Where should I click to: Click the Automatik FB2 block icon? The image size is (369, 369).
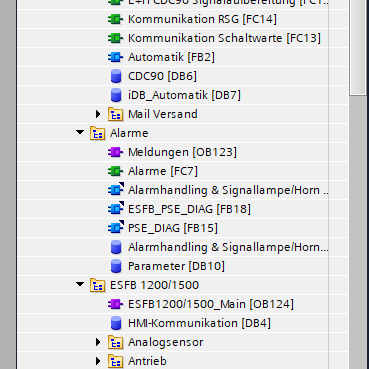pyautogui.click(x=115, y=57)
